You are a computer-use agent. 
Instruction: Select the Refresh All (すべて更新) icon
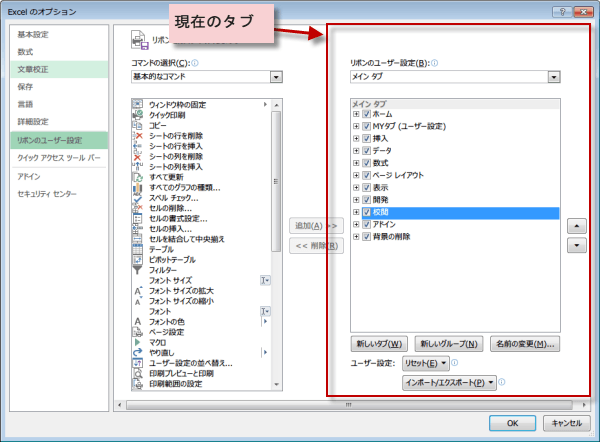pos(137,176)
